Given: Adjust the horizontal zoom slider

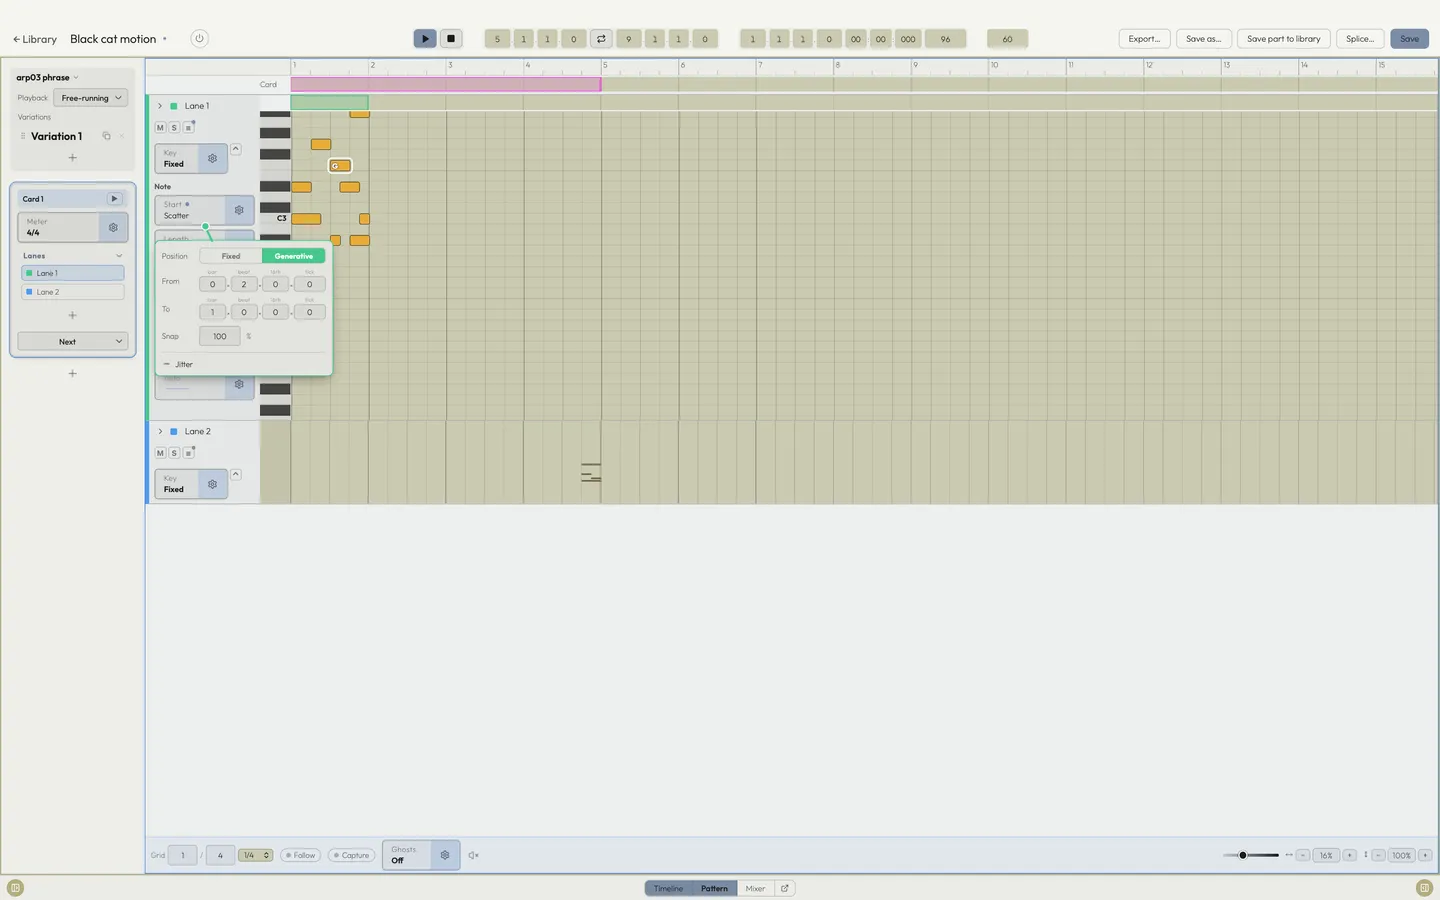Looking at the screenshot, I should click(1250, 855).
